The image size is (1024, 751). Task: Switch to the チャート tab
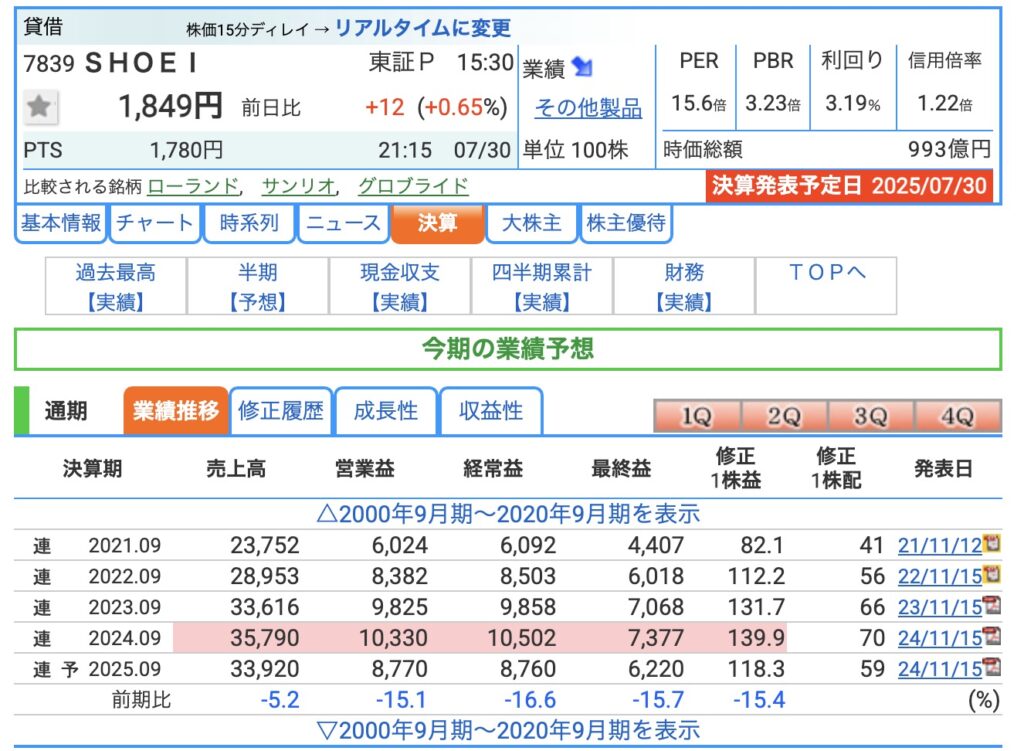[x=155, y=223]
